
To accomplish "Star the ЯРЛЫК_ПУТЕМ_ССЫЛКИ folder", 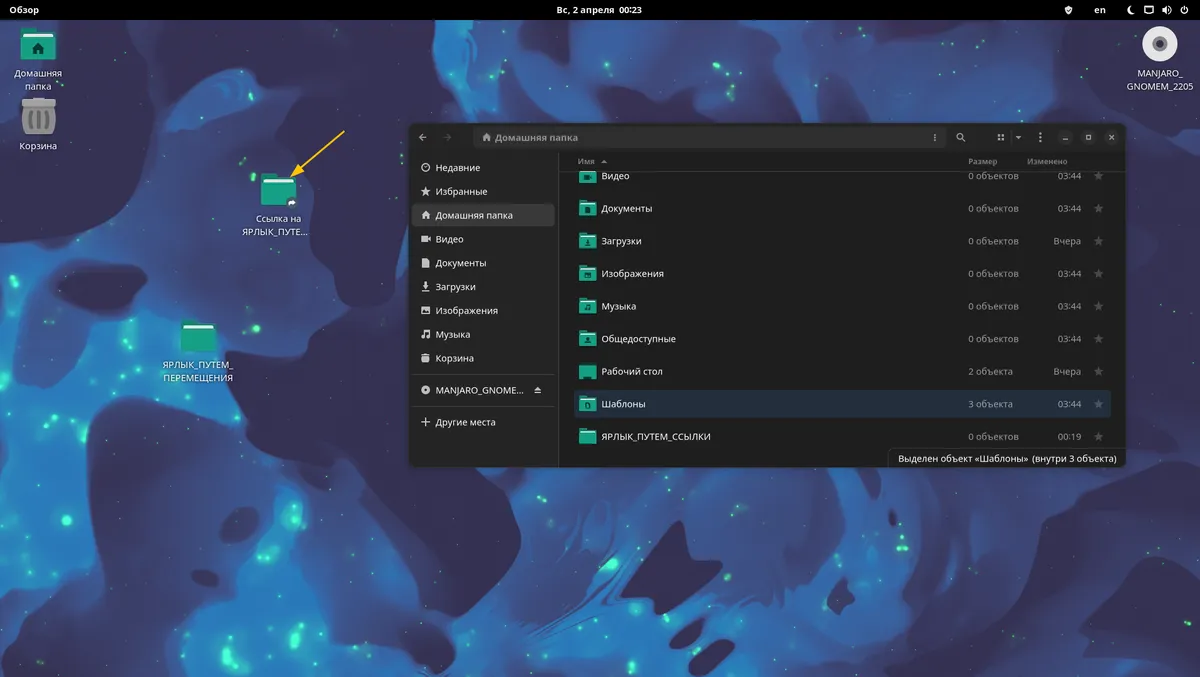I will (1098, 437).
